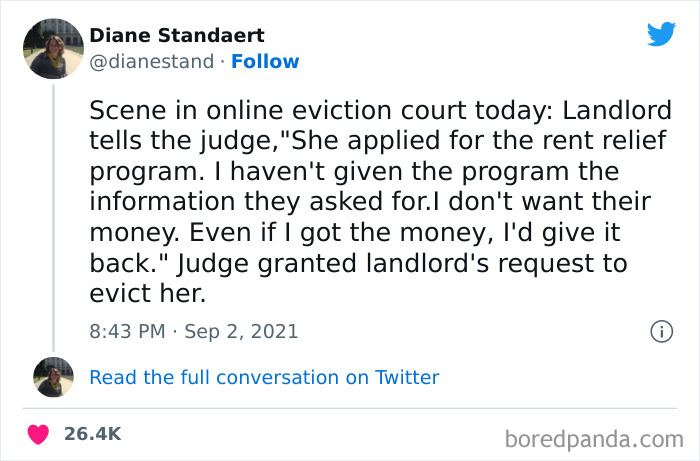Read the full conversation on Twitter

point(264,378)
